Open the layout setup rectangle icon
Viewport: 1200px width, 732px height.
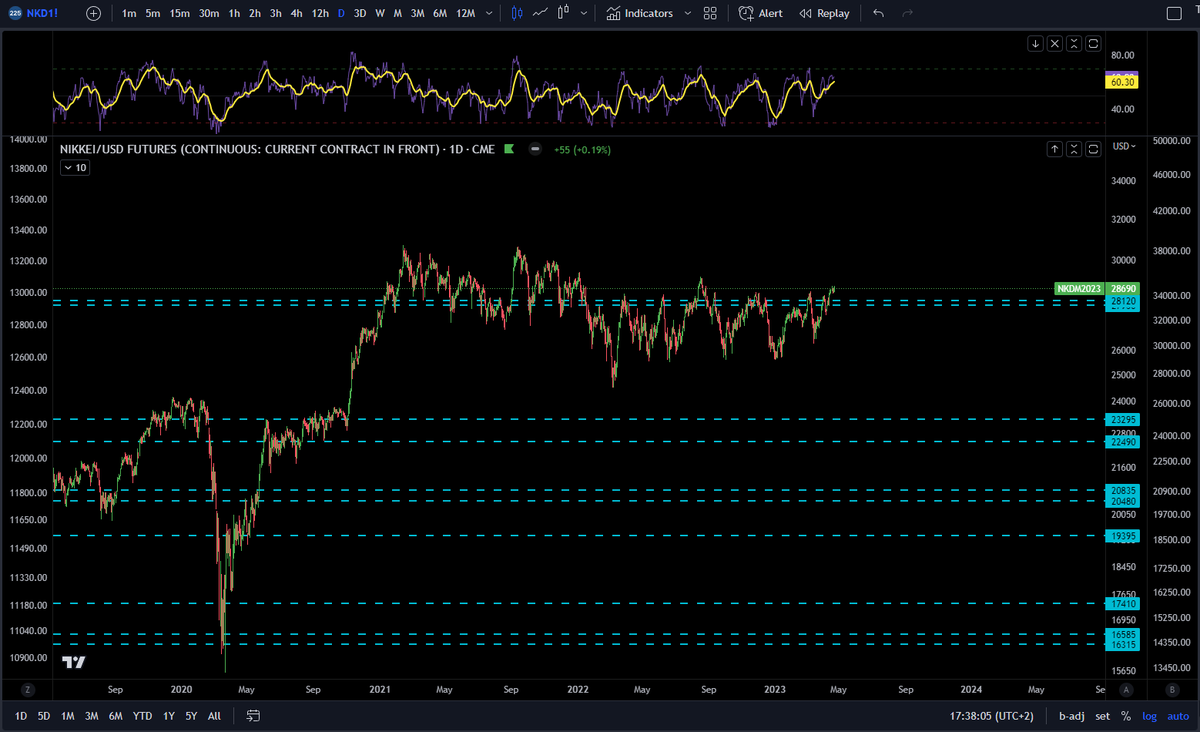coord(1175,13)
